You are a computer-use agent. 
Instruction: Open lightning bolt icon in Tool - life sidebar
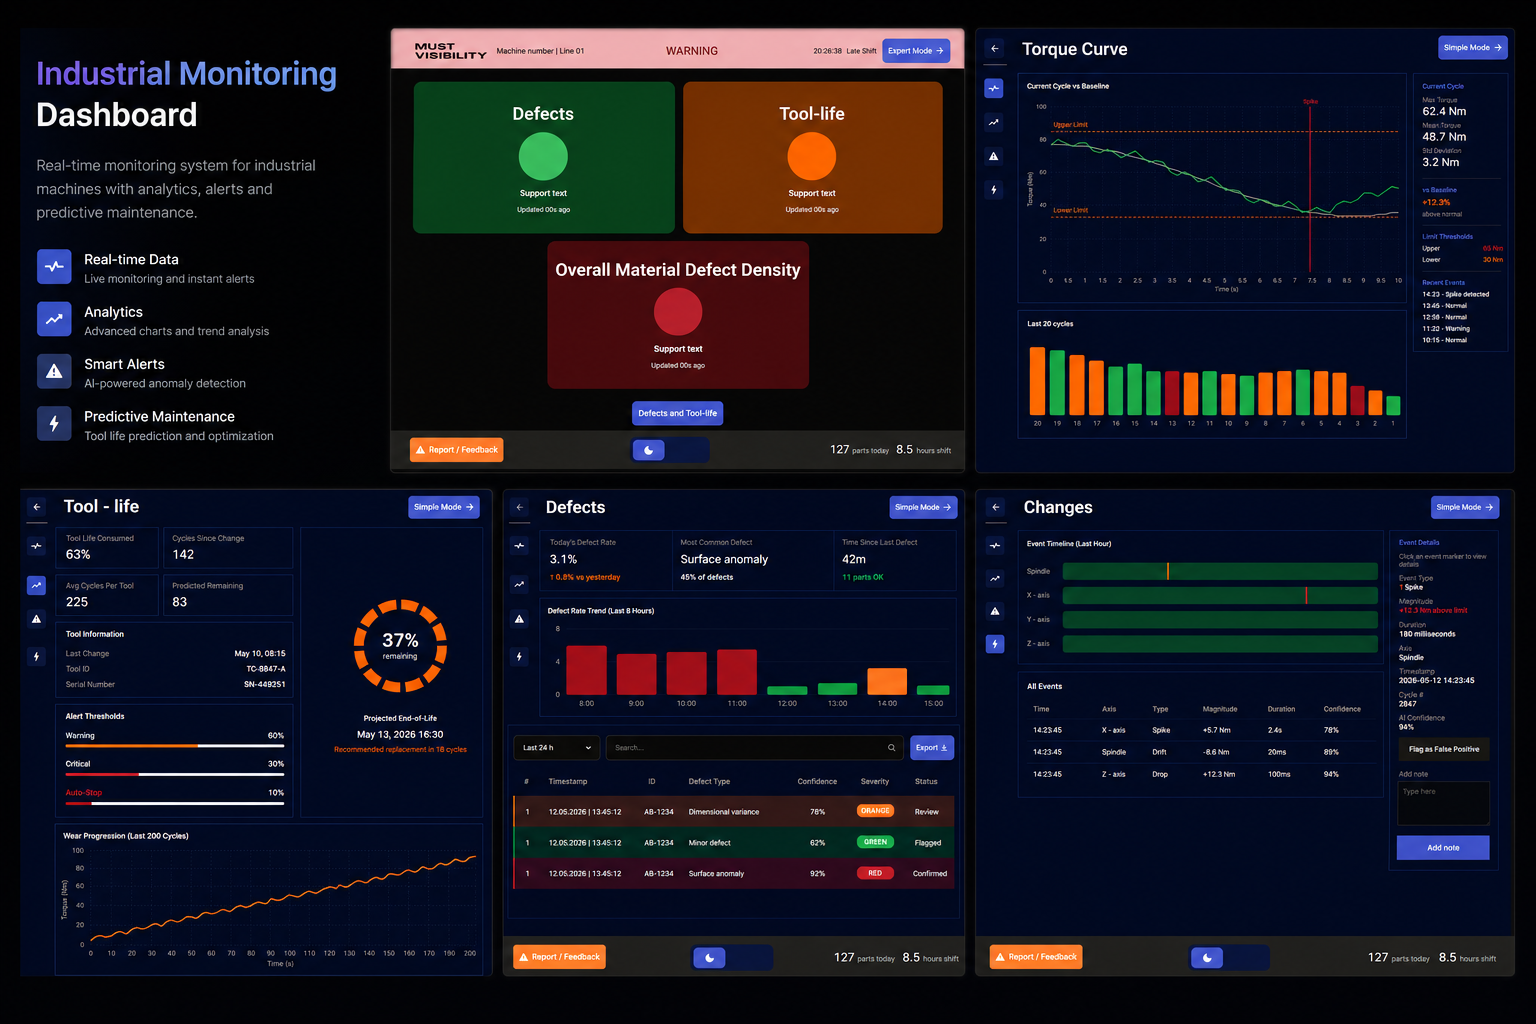pos(37,657)
